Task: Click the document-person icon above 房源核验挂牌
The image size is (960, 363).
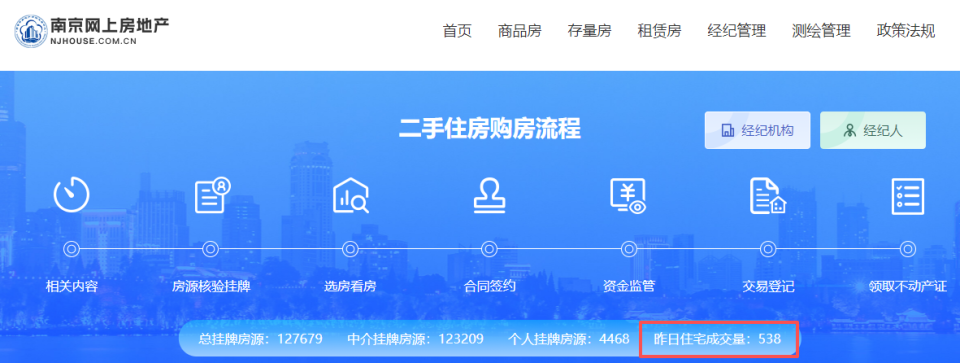Action: click(x=212, y=195)
